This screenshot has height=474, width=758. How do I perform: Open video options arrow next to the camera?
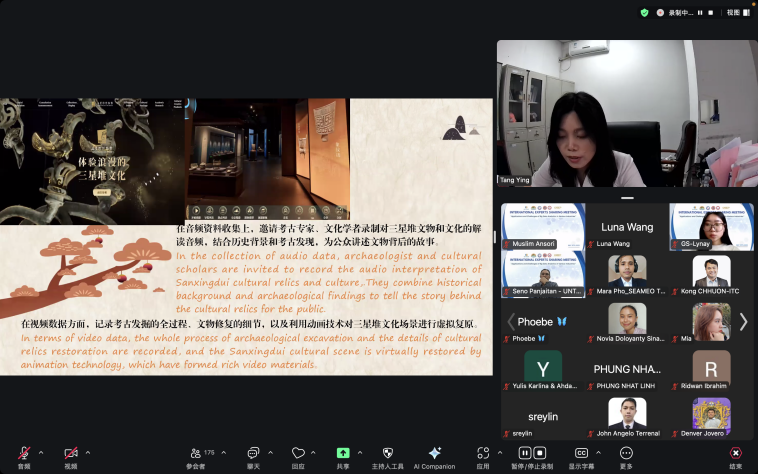86,450
